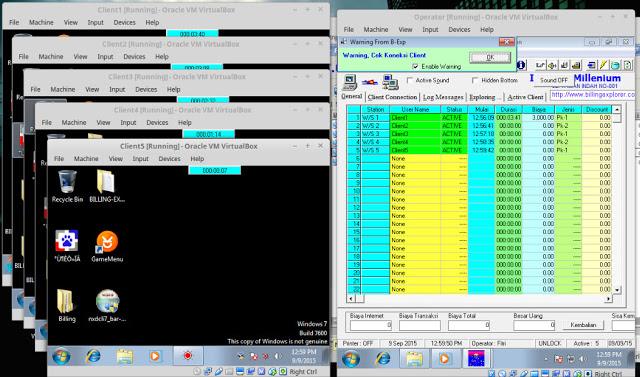Open Internet Explorer in Operator taskbar
Viewport: 640px width, 377px height.
(x=383, y=359)
